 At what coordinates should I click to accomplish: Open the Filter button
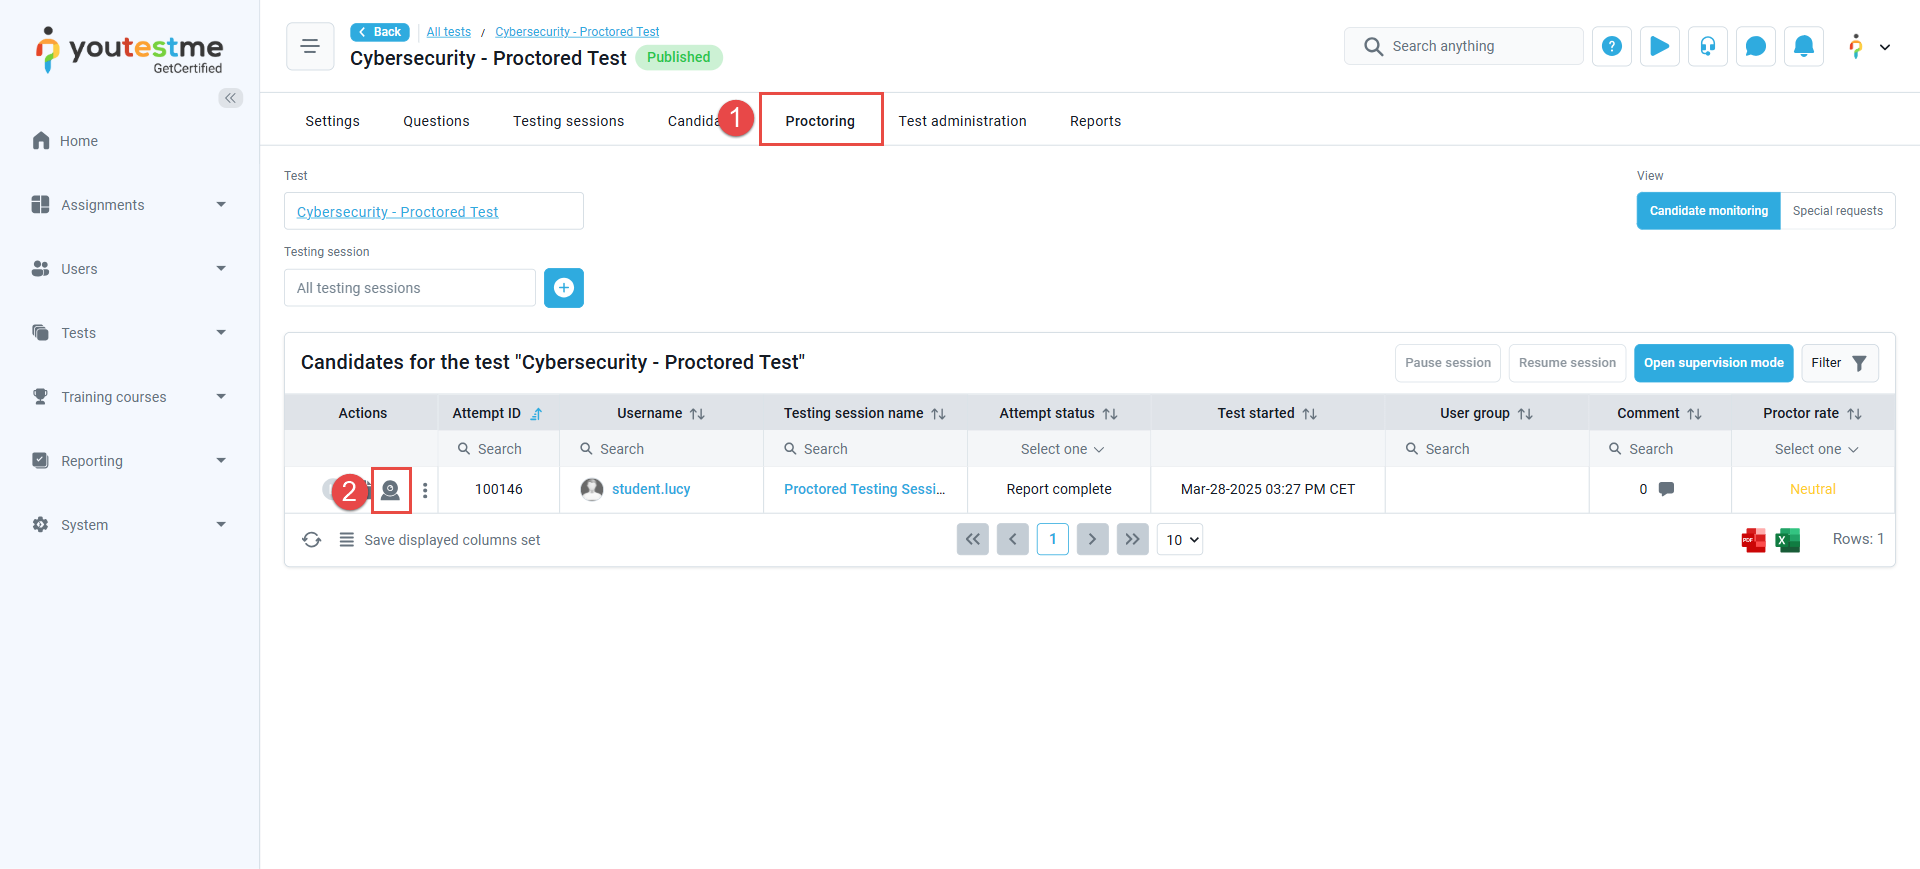tap(1839, 363)
